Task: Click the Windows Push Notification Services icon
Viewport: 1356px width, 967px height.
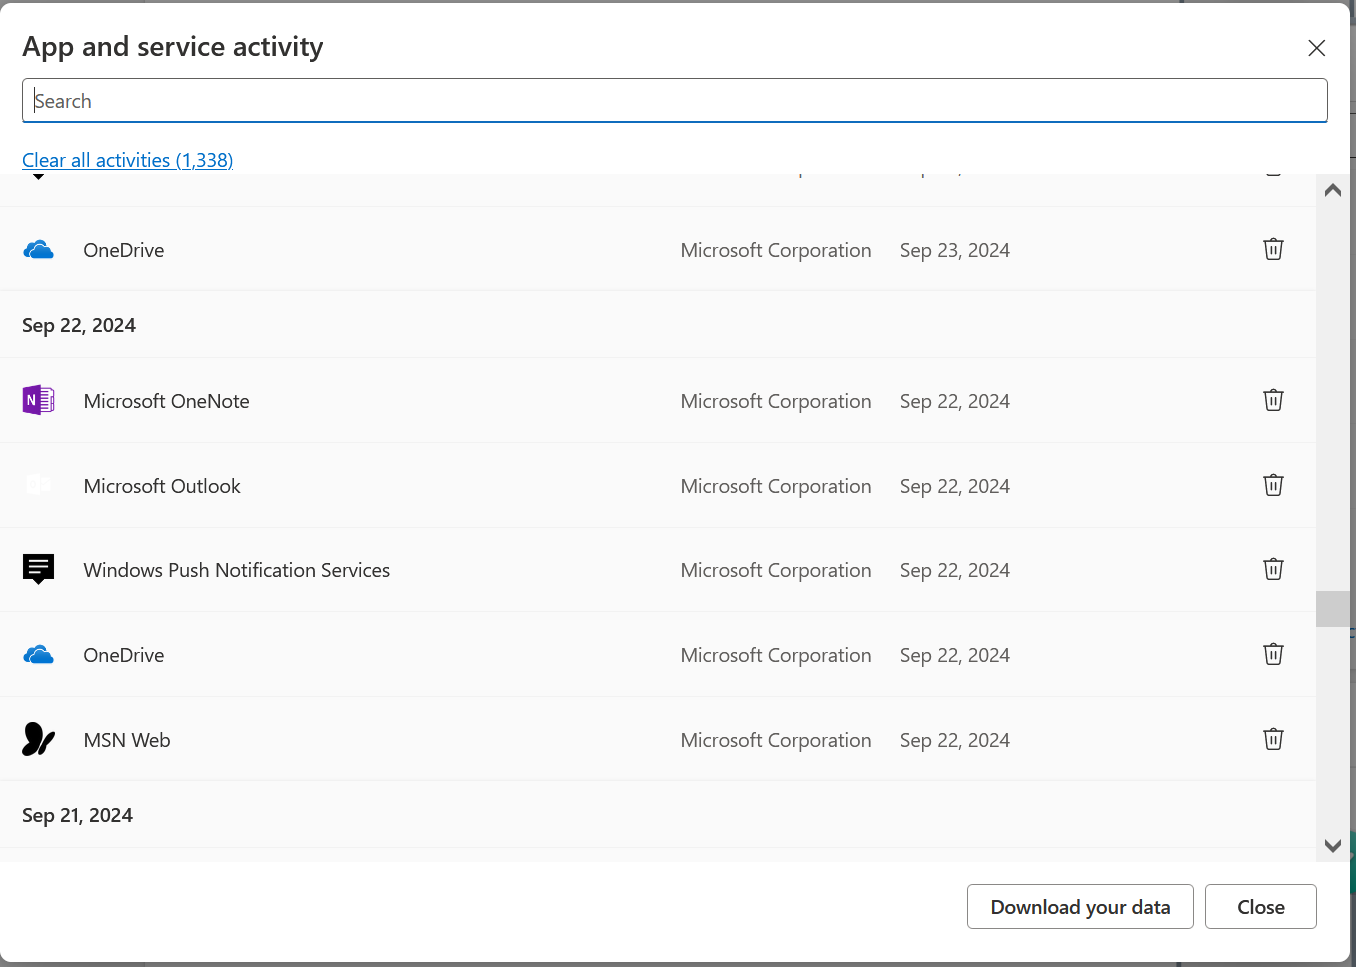Action: (38, 569)
